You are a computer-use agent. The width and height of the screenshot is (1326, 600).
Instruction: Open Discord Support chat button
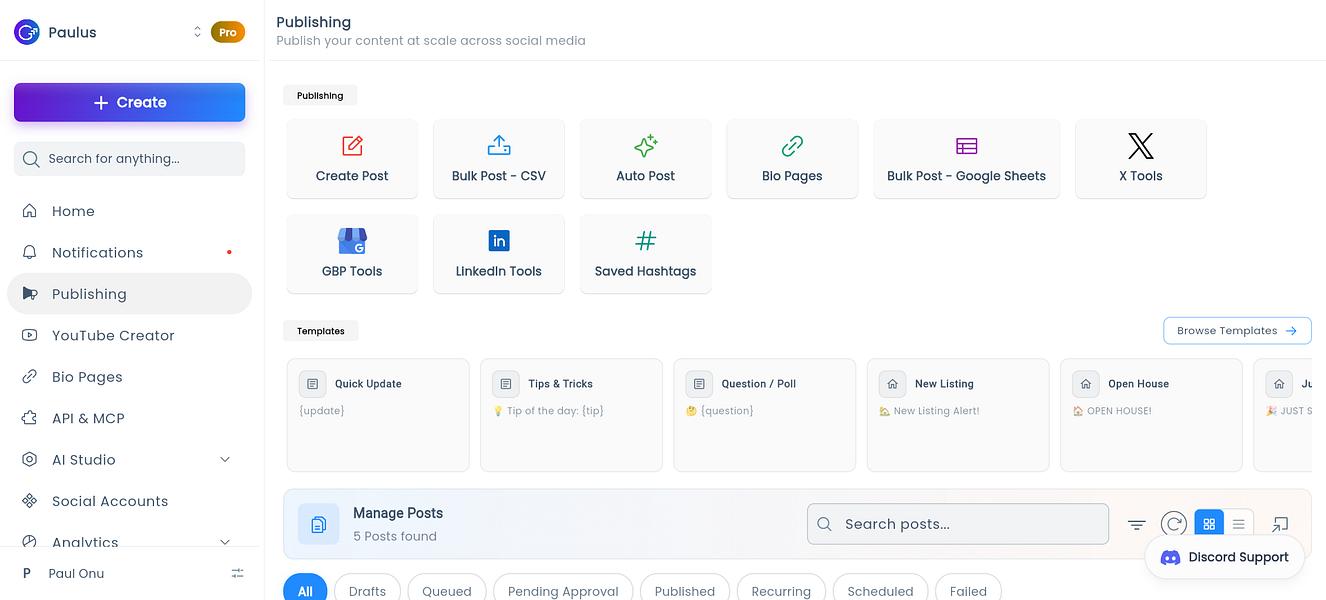pyautogui.click(x=1225, y=557)
